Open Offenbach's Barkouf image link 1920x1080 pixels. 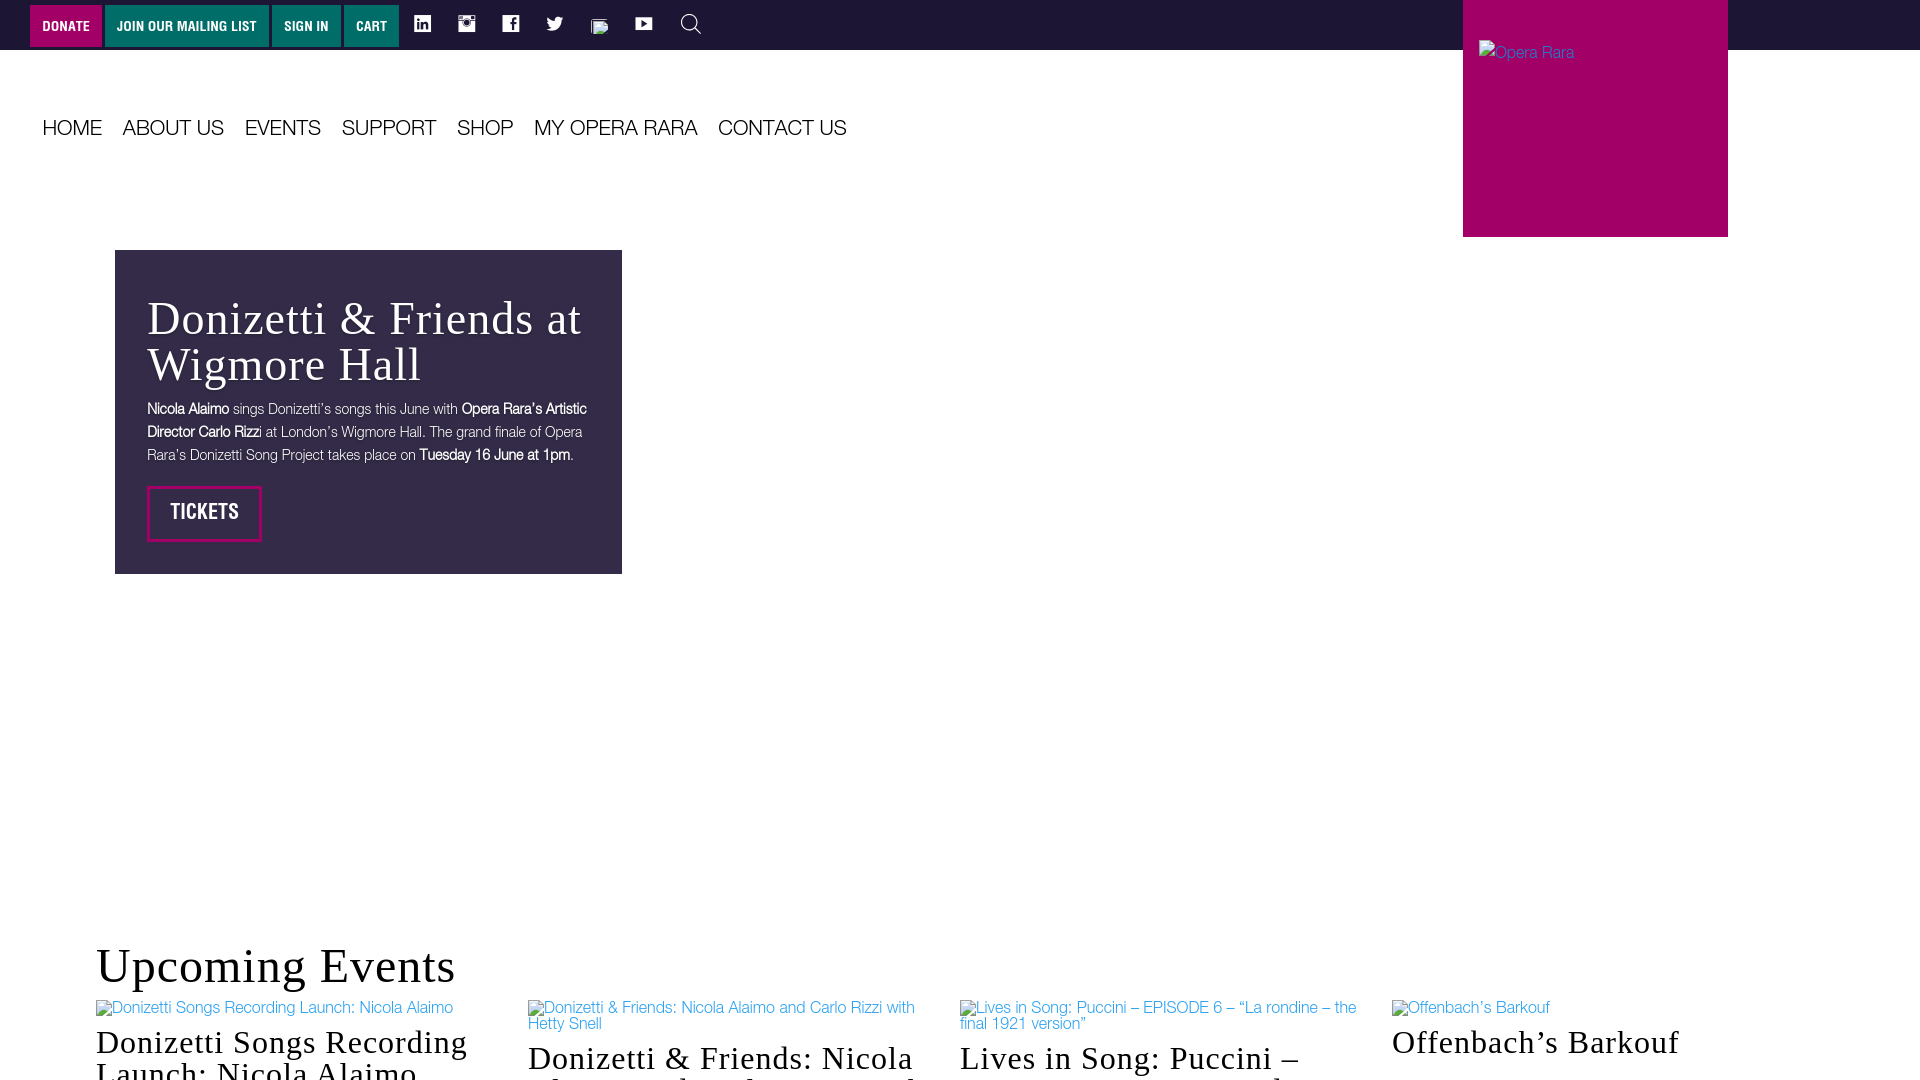(1471, 1008)
